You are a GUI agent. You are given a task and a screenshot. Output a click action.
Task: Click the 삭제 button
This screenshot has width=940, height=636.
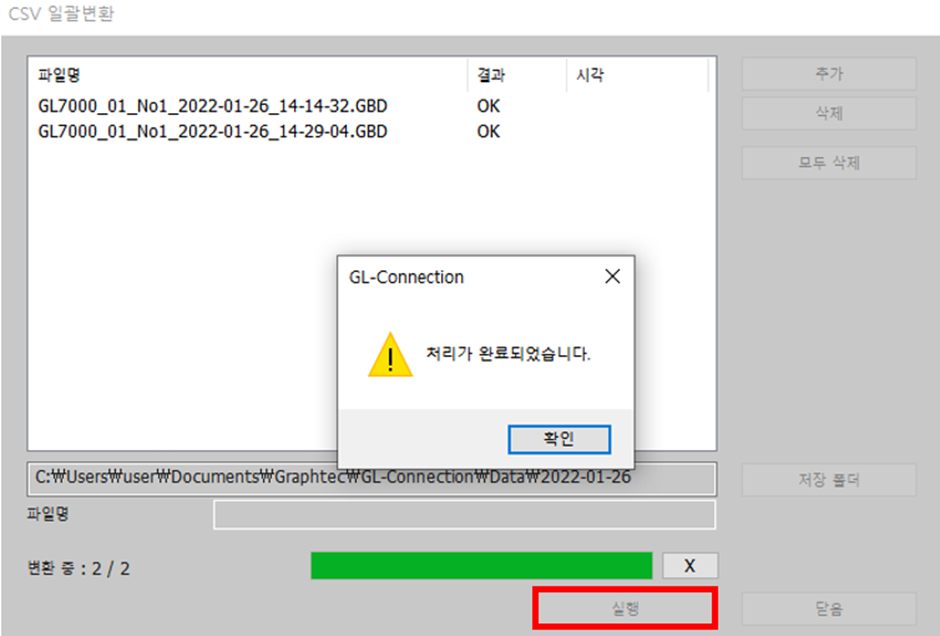click(x=829, y=113)
